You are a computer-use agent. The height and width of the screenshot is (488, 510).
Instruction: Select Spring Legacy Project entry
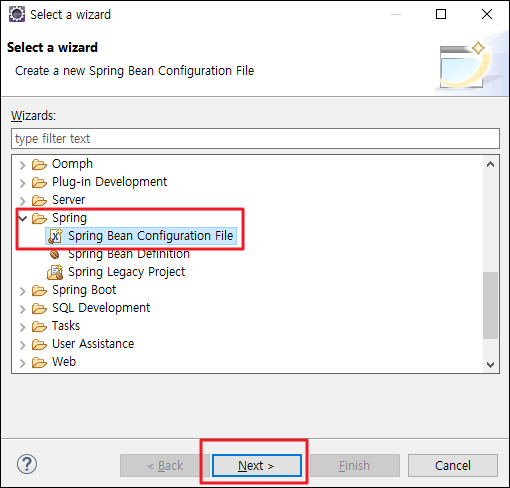(x=126, y=272)
